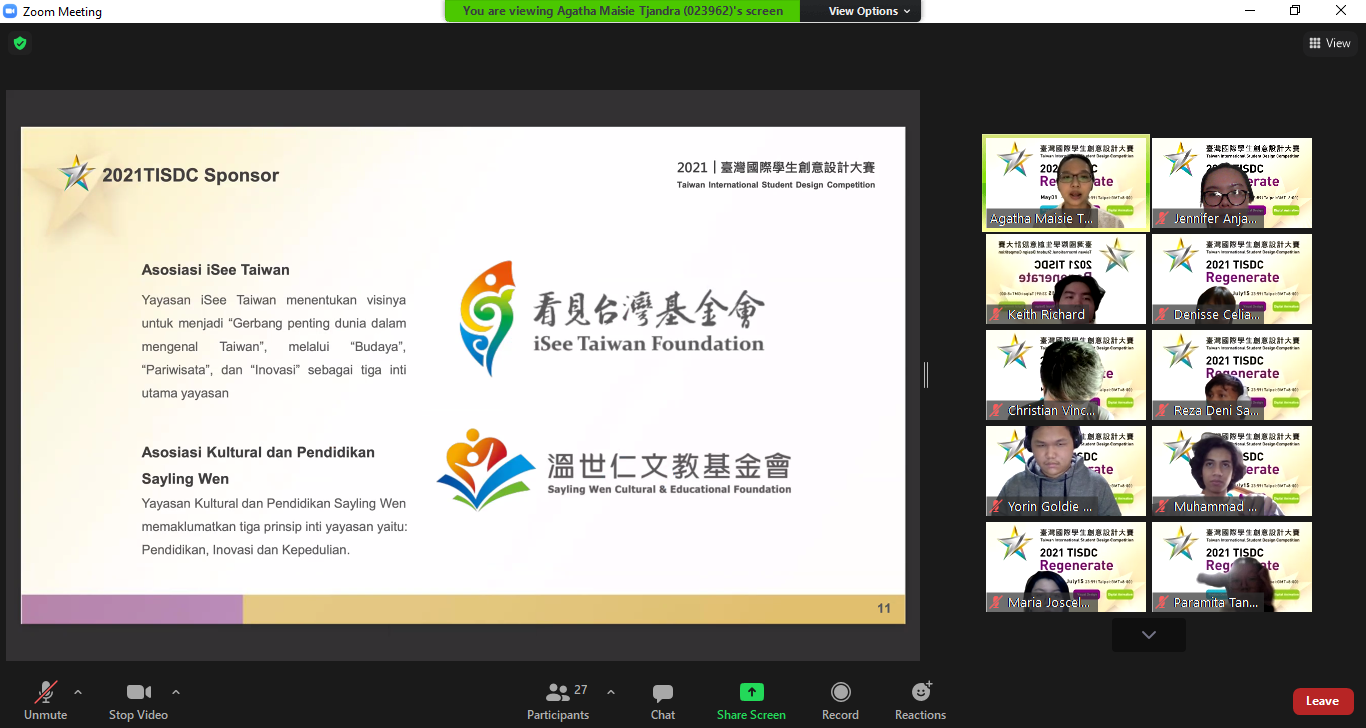
Task: Click the muted mic on Denisse Celia's tile
Action: point(1160,314)
